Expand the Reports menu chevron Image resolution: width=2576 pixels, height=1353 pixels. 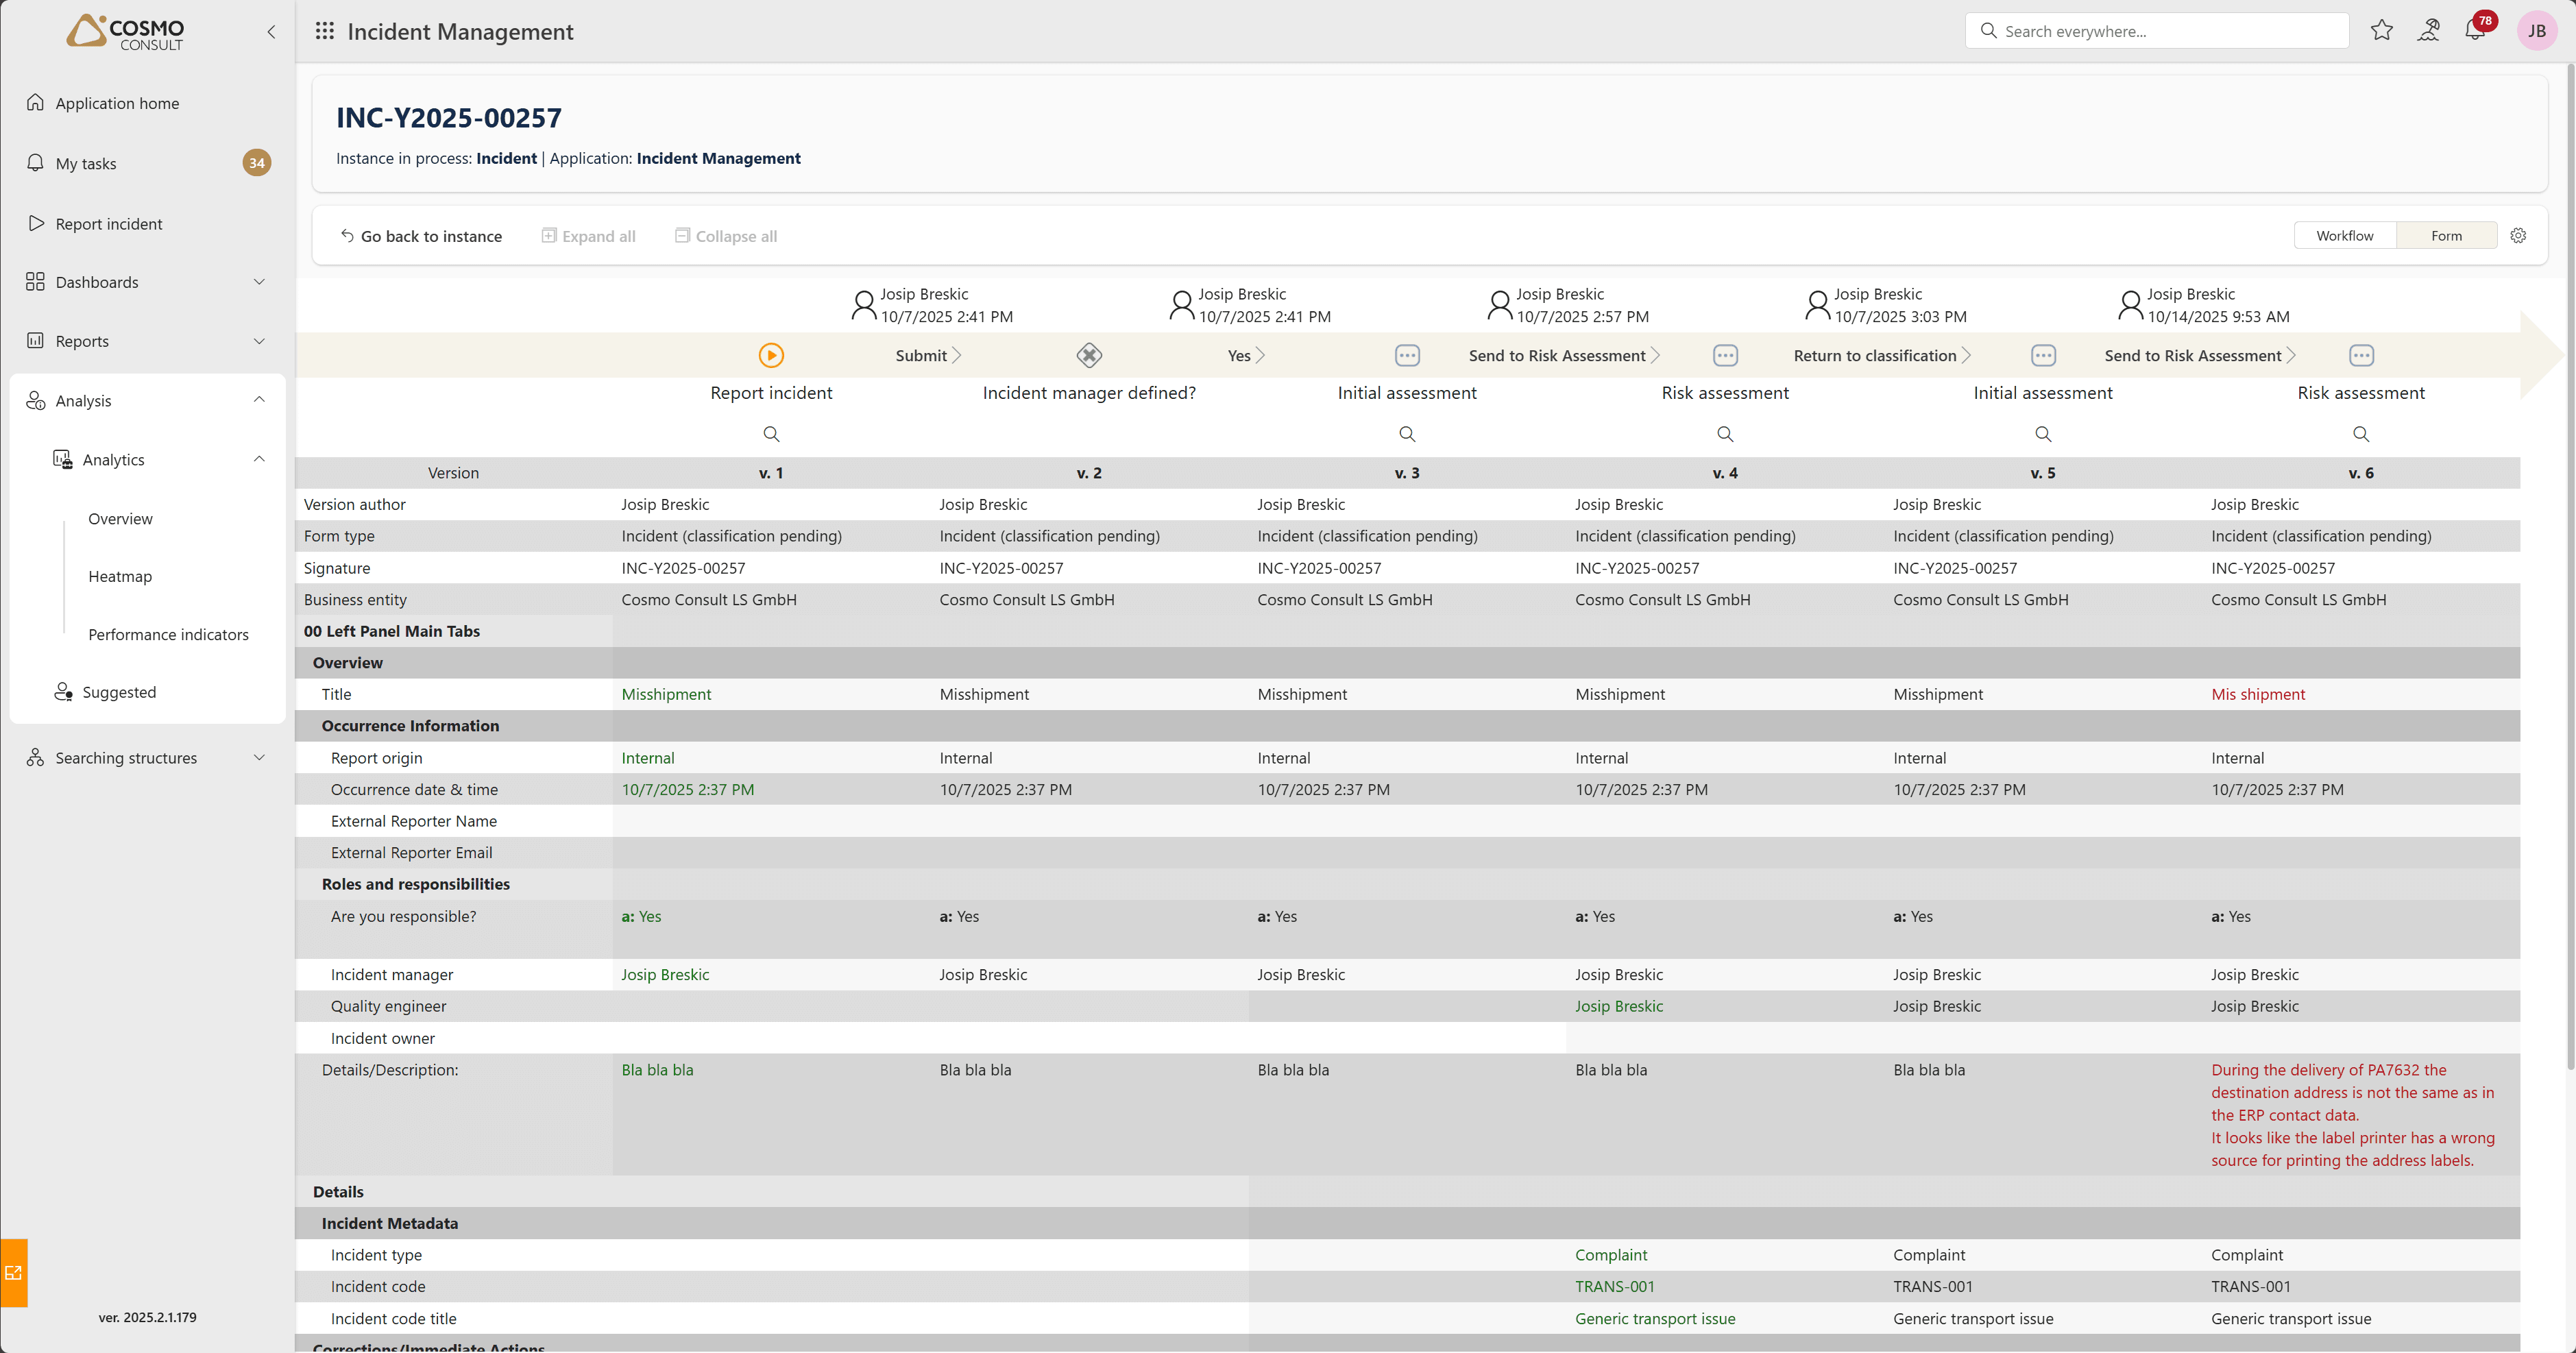tap(259, 341)
